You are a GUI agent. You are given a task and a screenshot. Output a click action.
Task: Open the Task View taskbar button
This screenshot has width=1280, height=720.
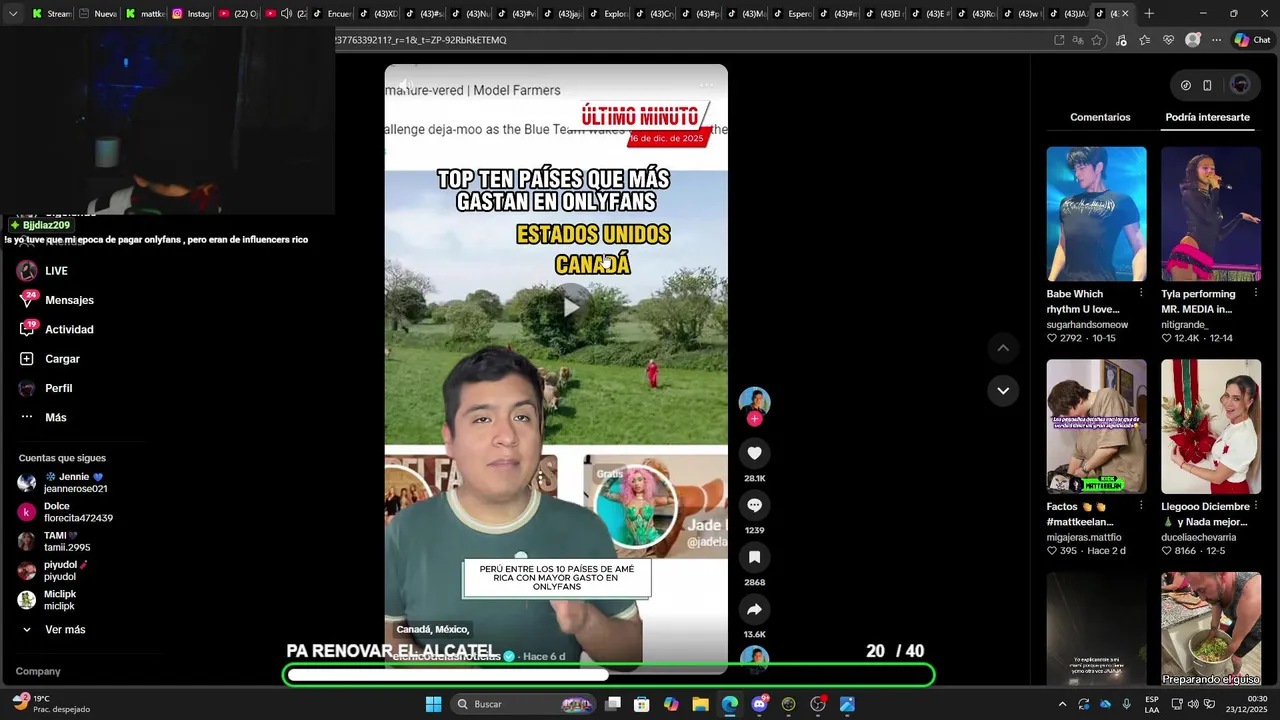(x=613, y=704)
